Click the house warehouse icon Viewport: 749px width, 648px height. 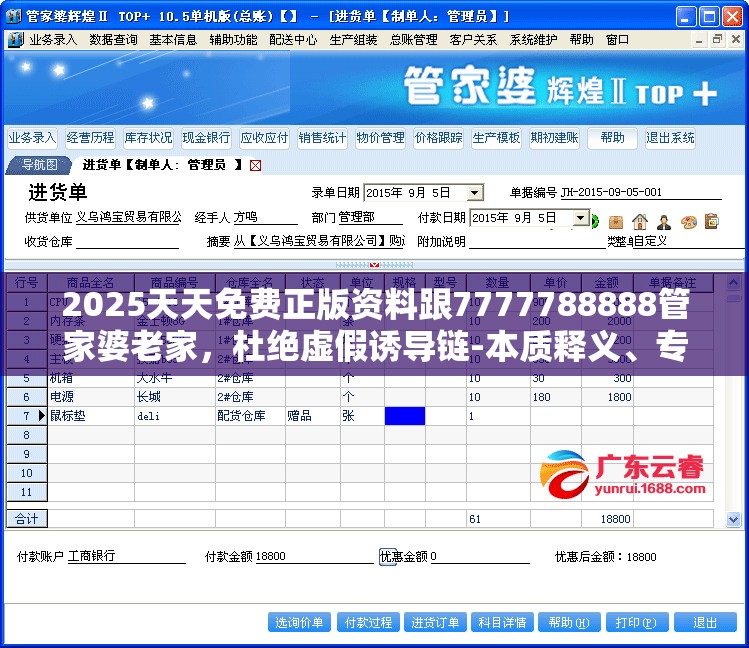[x=640, y=222]
